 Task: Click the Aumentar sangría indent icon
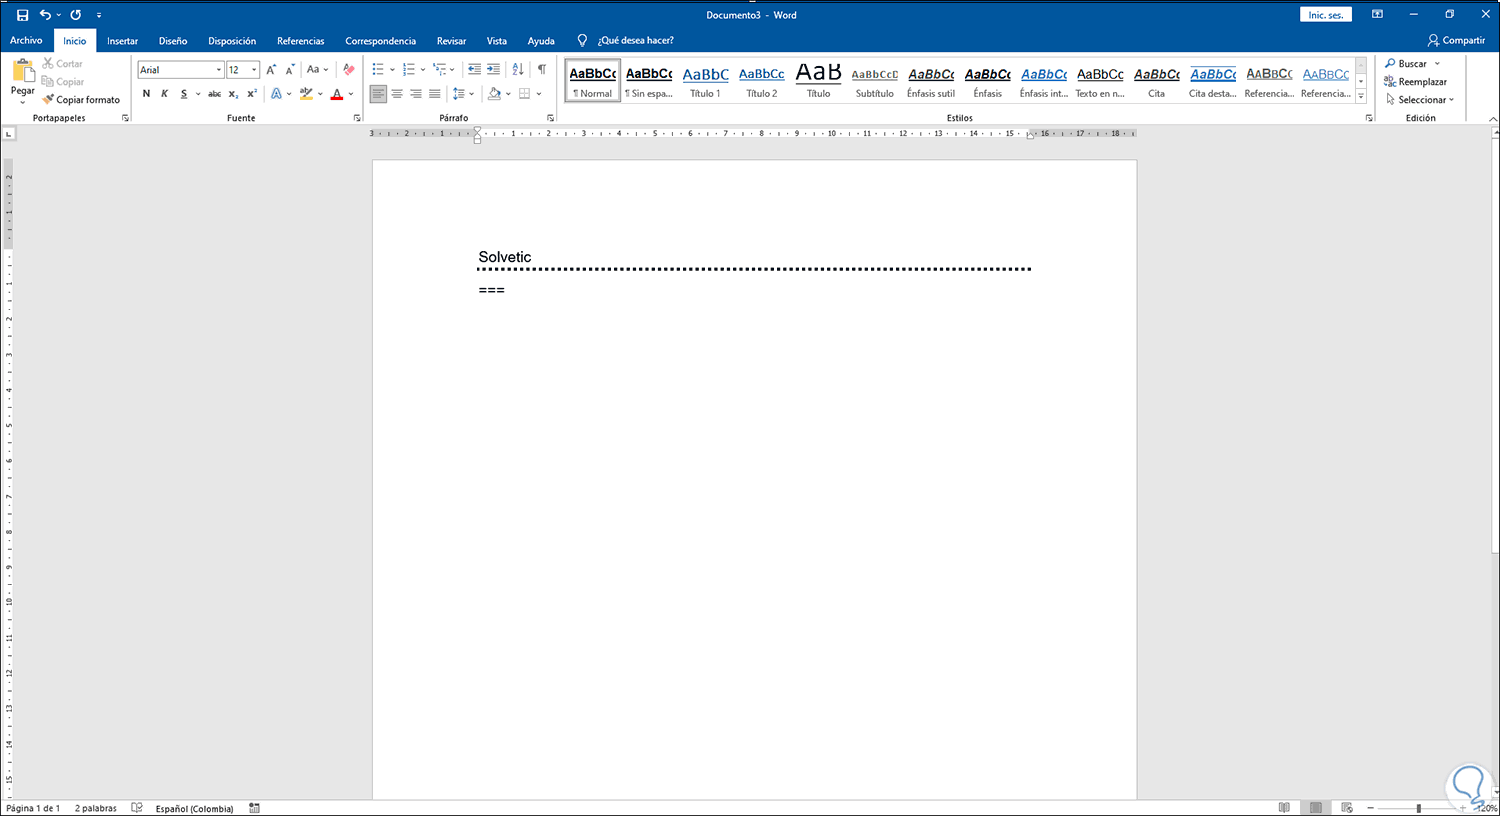click(x=492, y=70)
